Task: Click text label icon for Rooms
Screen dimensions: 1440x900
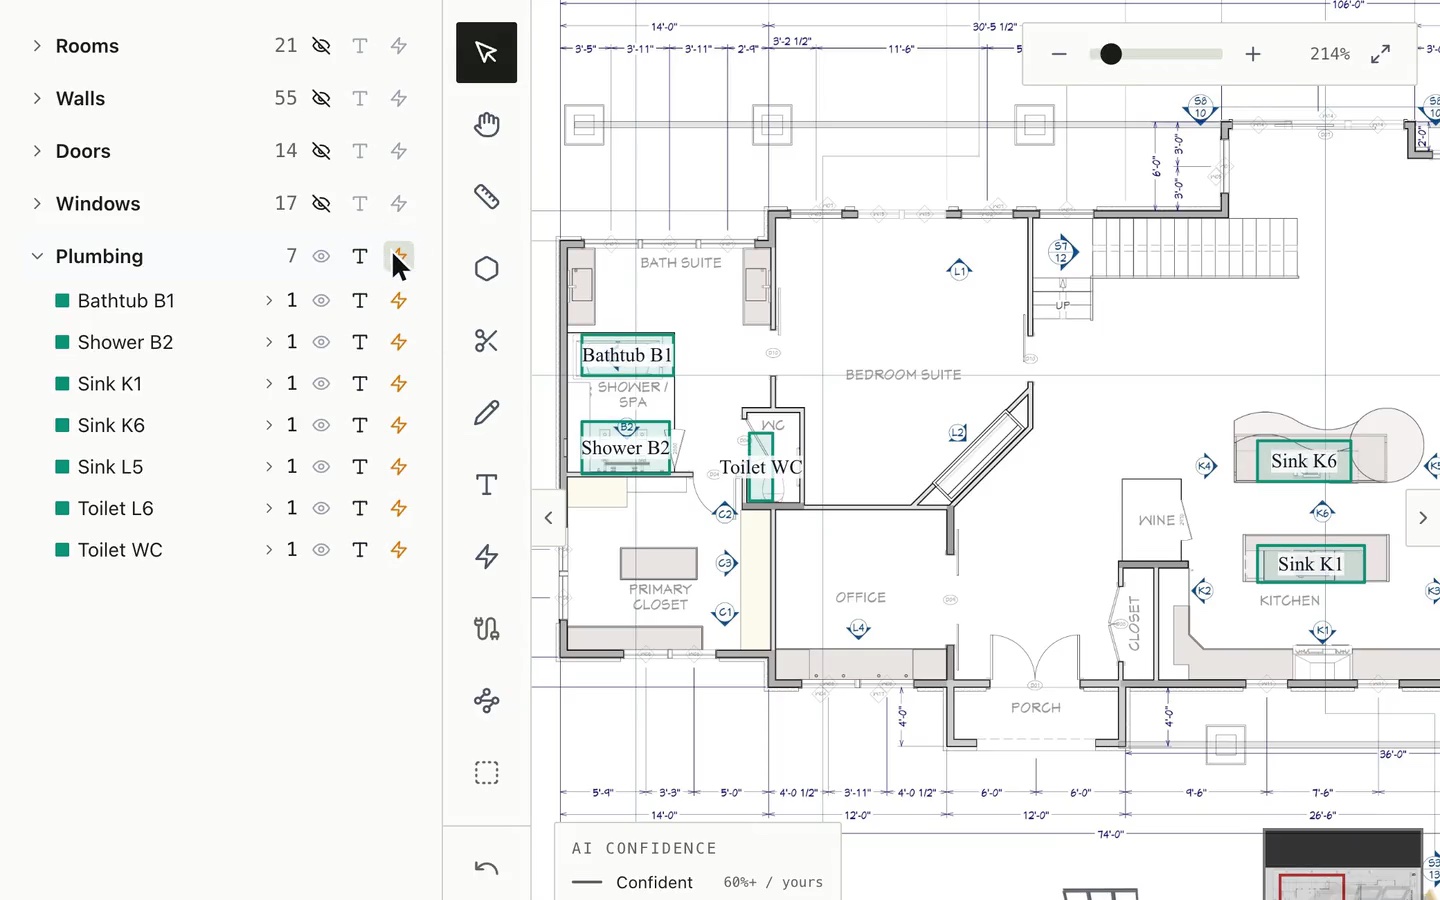Action: [x=360, y=46]
